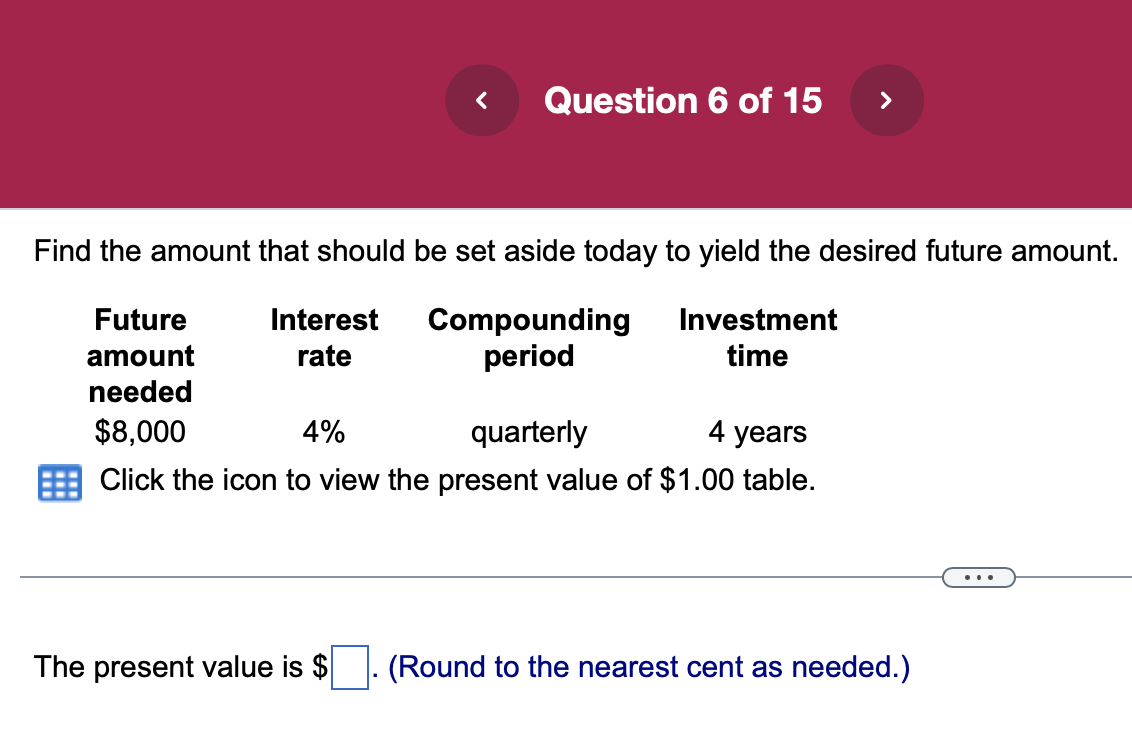
Task: Click the 'Interest rate' column heading
Action: [324, 337]
